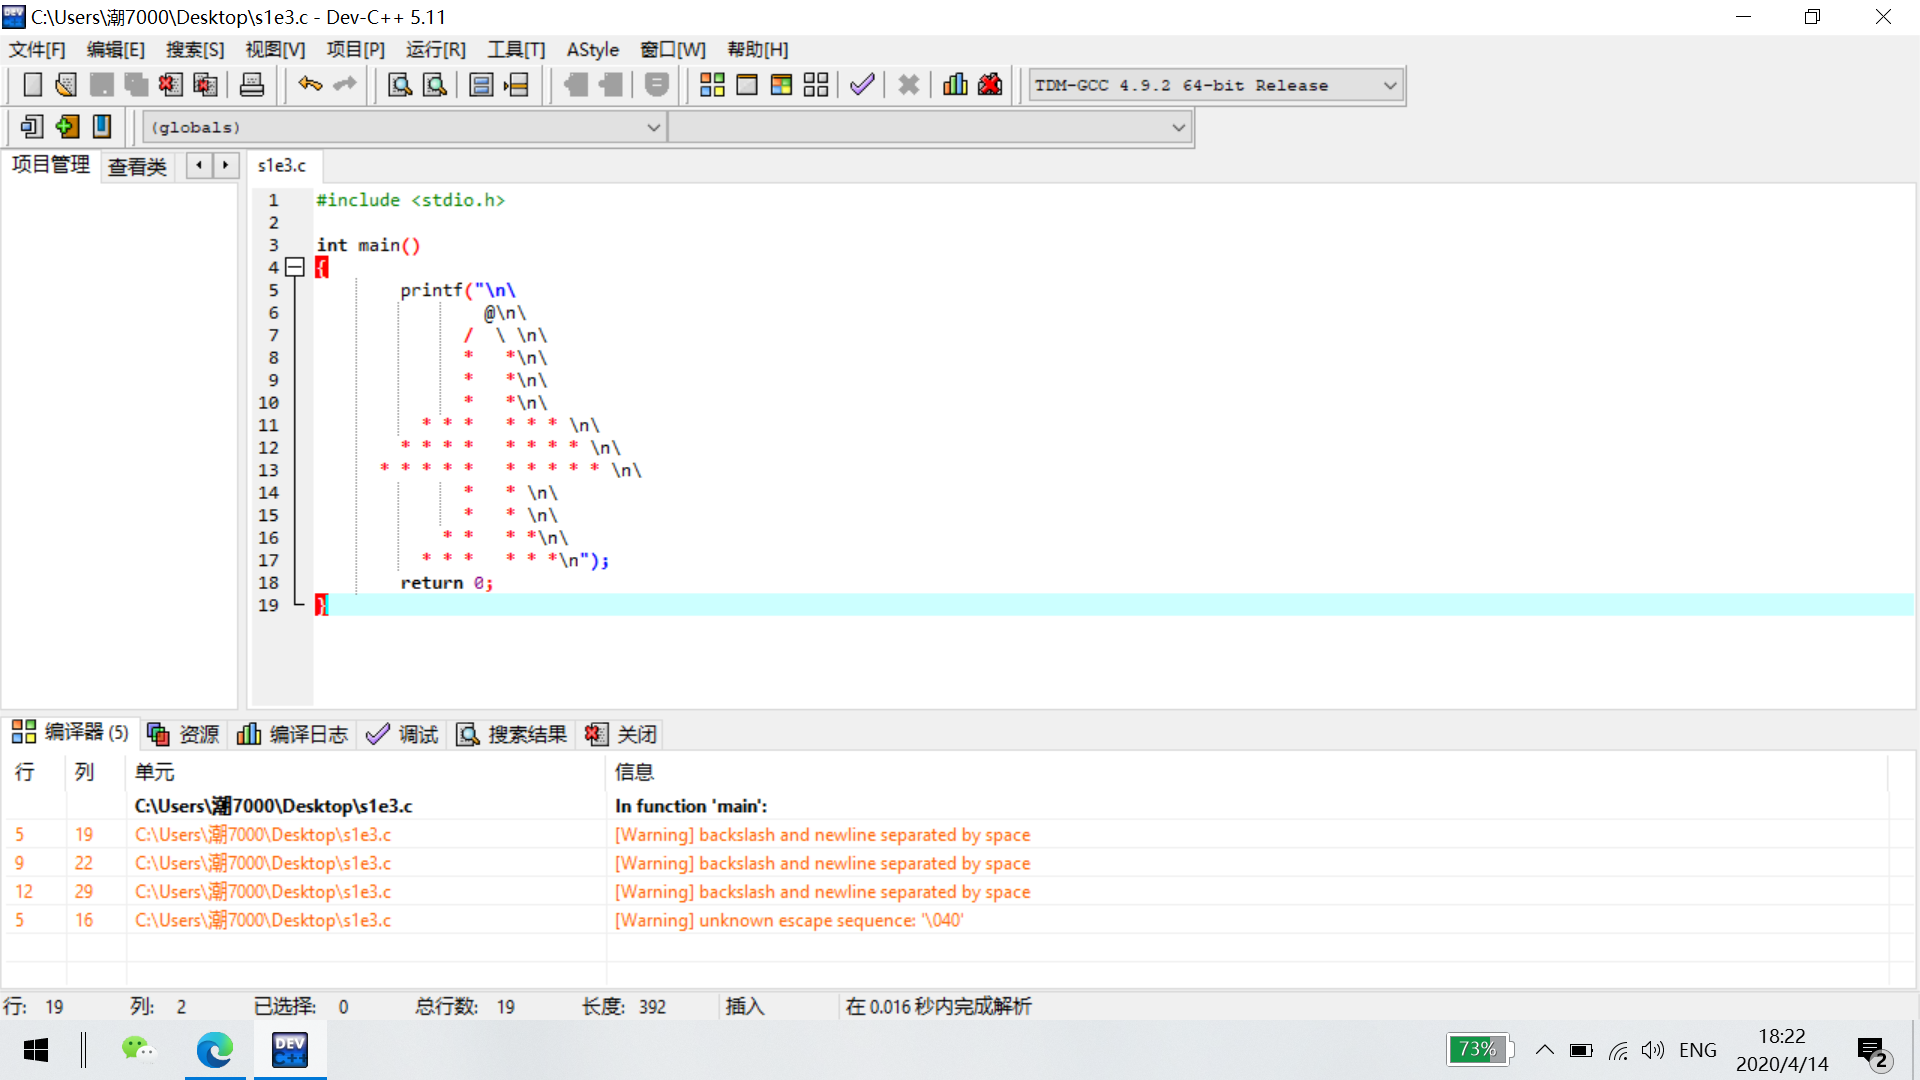Click the undo icon in toolbar
The image size is (1920, 1080).
pyautogui.click(x=310, y=84)
